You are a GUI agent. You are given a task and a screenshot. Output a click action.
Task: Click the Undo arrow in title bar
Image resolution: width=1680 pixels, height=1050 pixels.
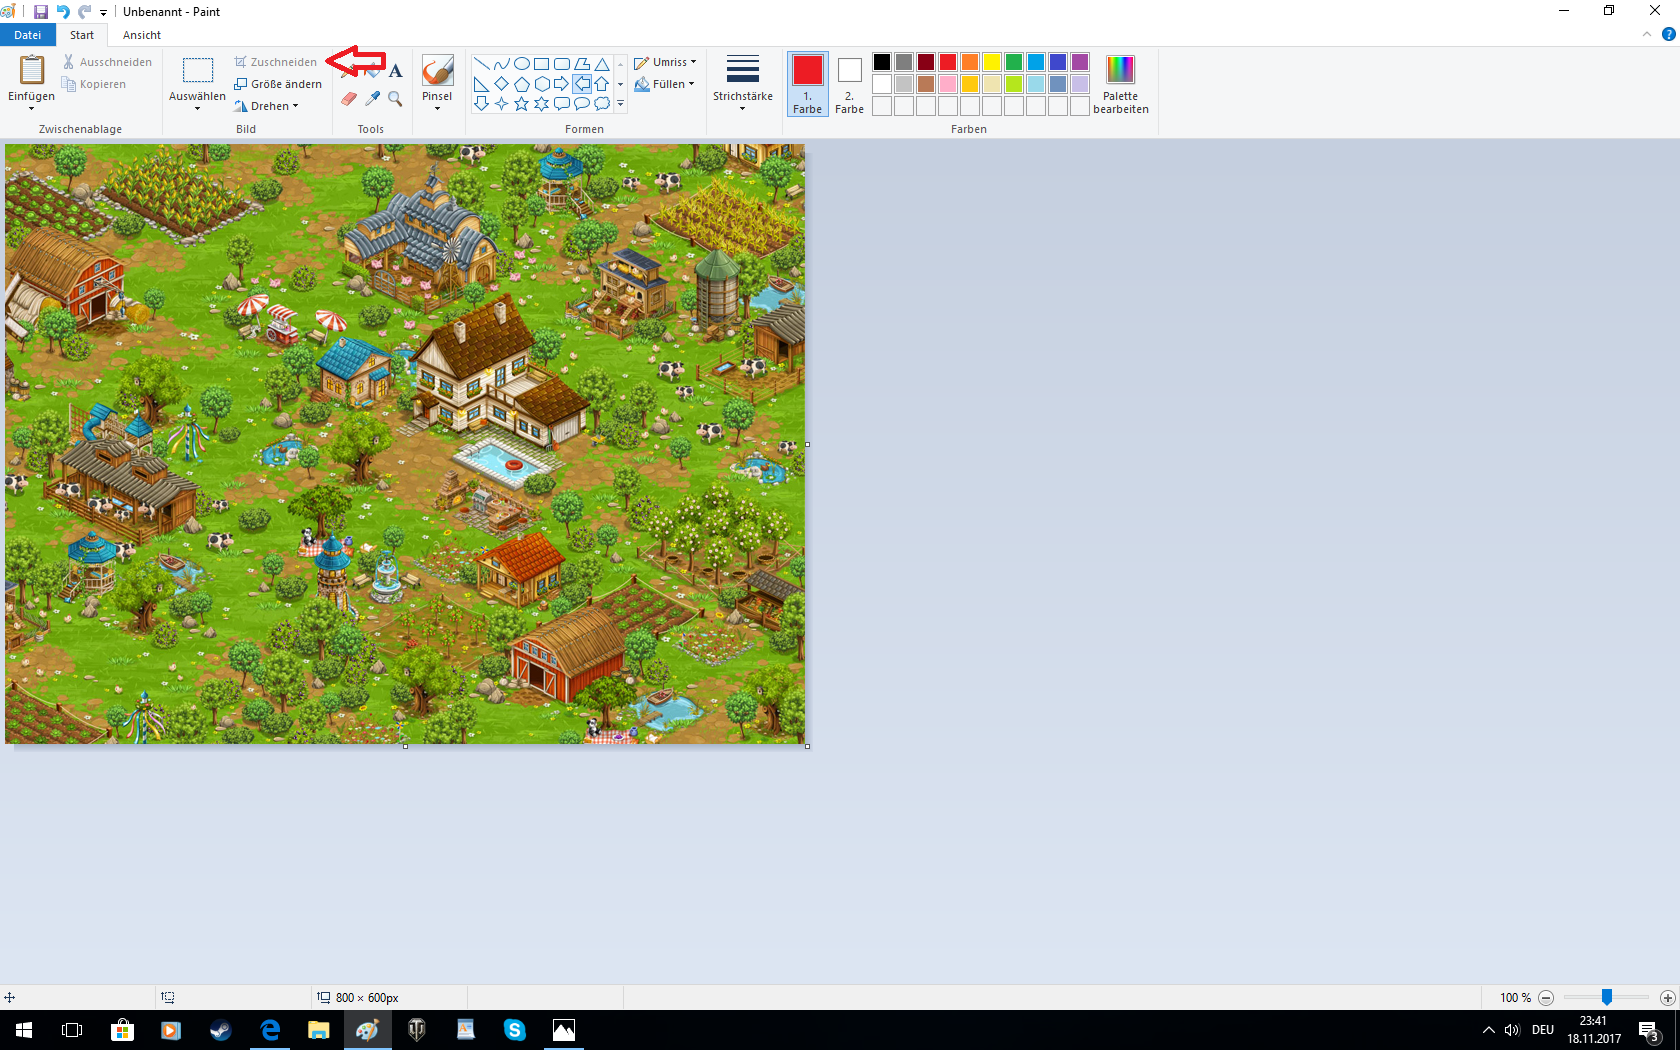[x=63, y=12]
